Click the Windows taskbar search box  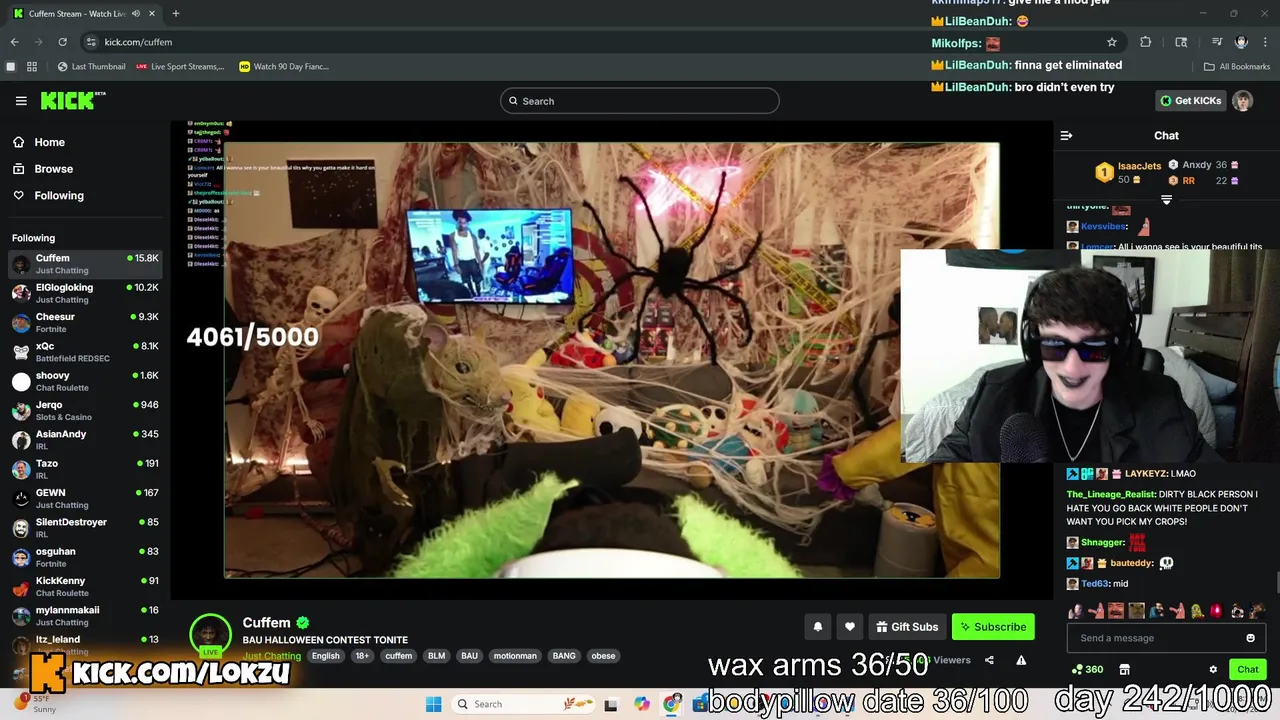pos(522,704)
